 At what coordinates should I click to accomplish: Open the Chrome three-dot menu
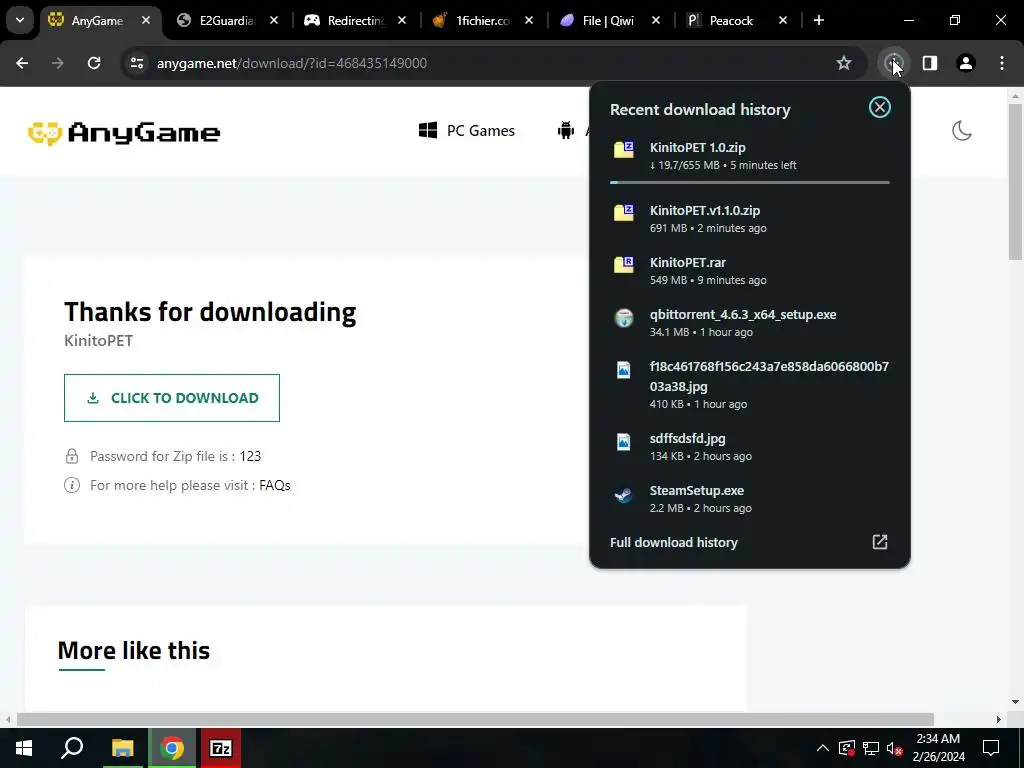[1002, 63]
